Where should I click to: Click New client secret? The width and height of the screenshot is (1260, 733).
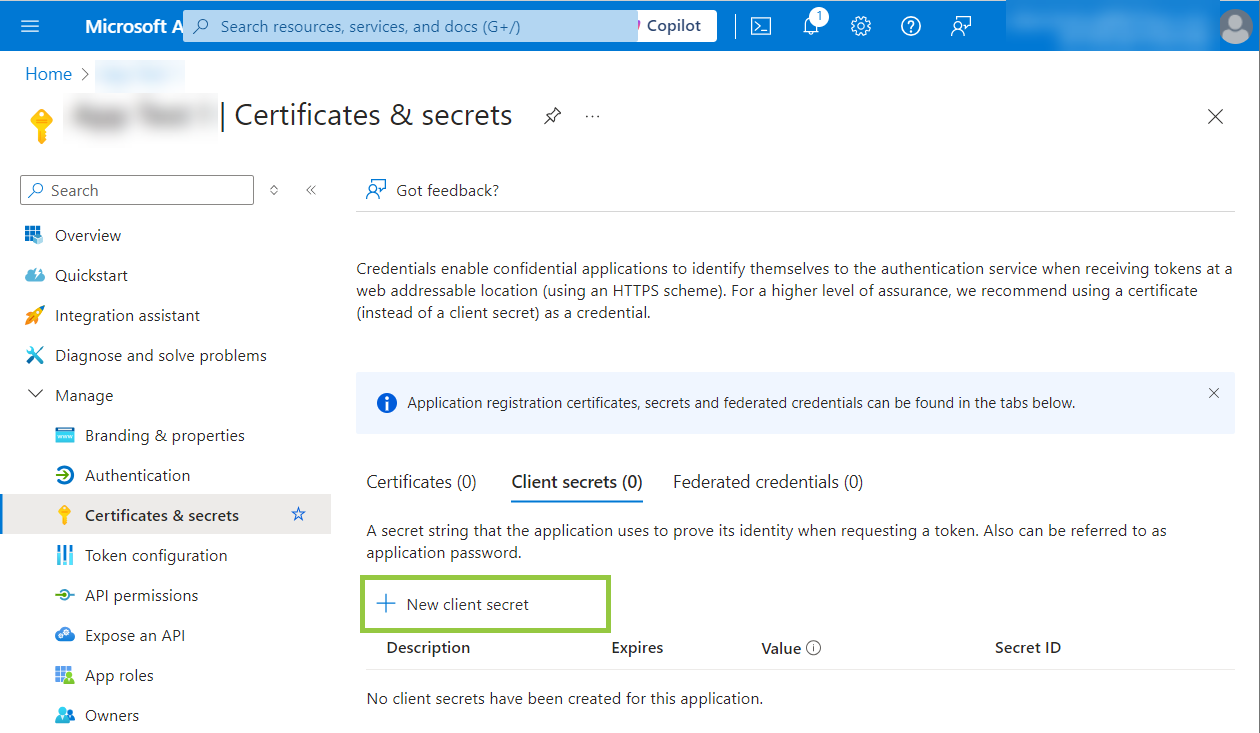(467, 604)
